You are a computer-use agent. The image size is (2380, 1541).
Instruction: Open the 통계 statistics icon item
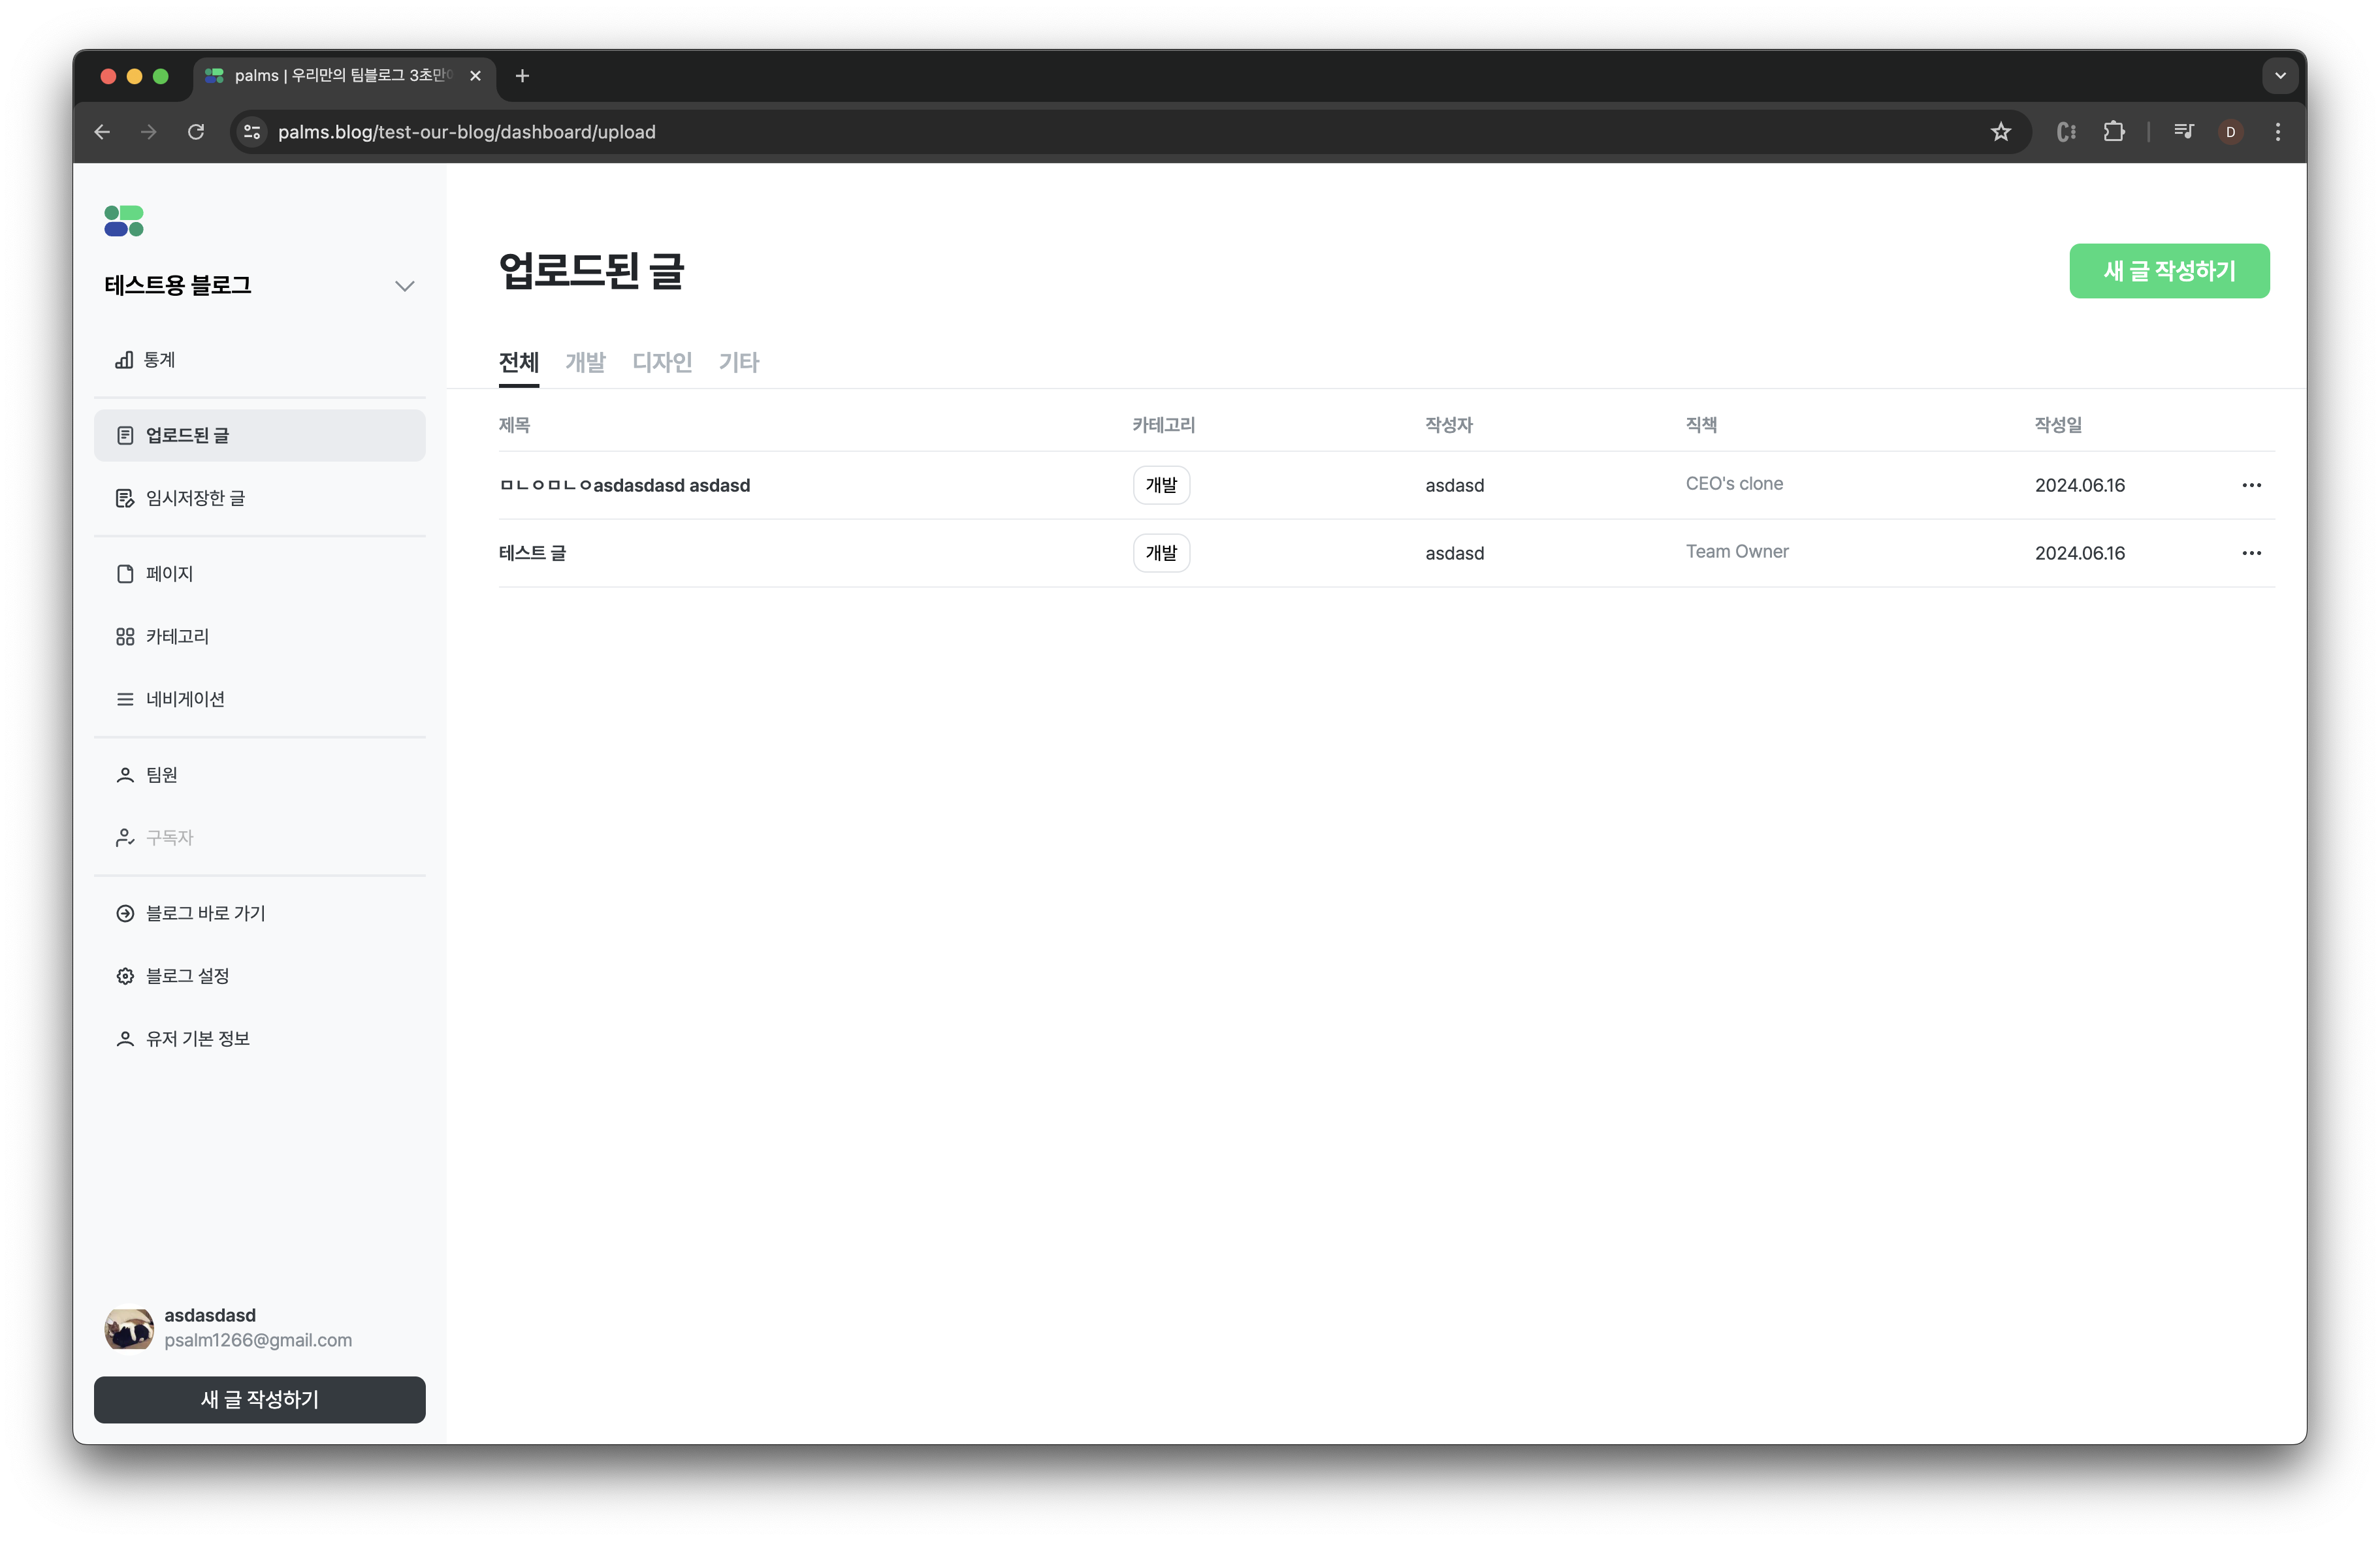coord(124,360)
